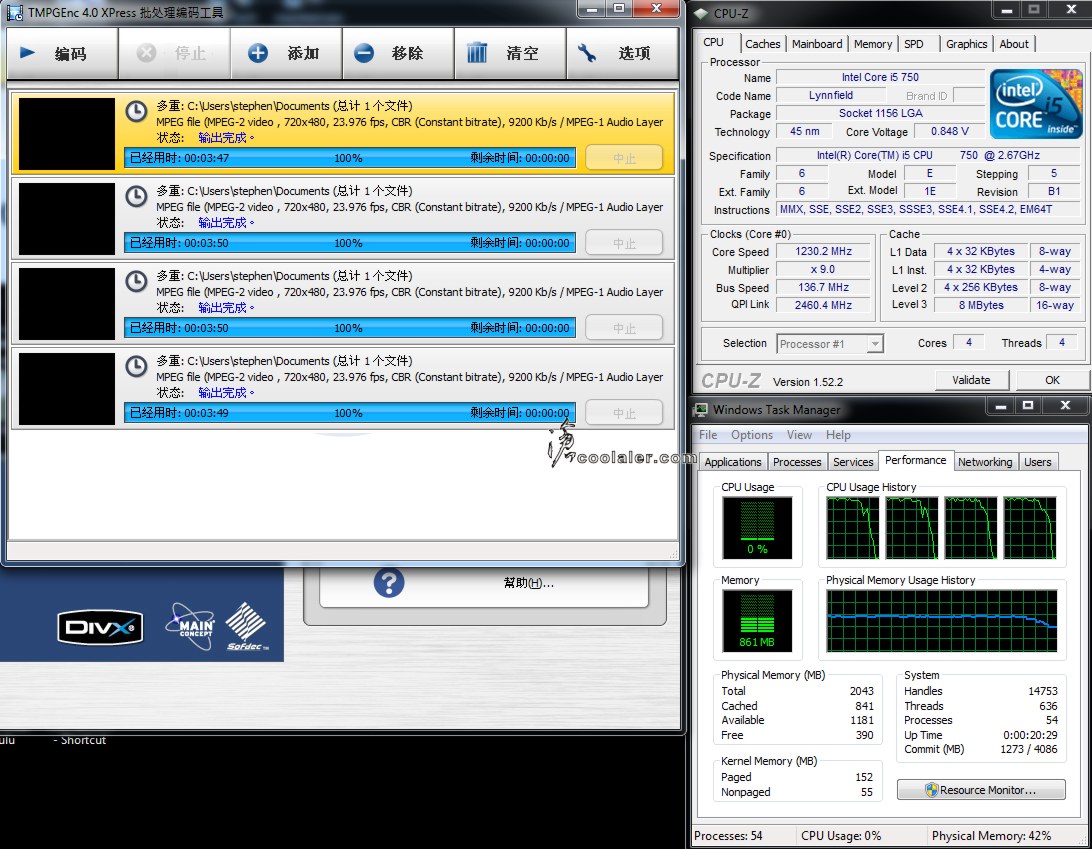Click the DivX logo
The height and width of the screenshot is (849, 1092).
pyautogui.click(x=100, y=628)
